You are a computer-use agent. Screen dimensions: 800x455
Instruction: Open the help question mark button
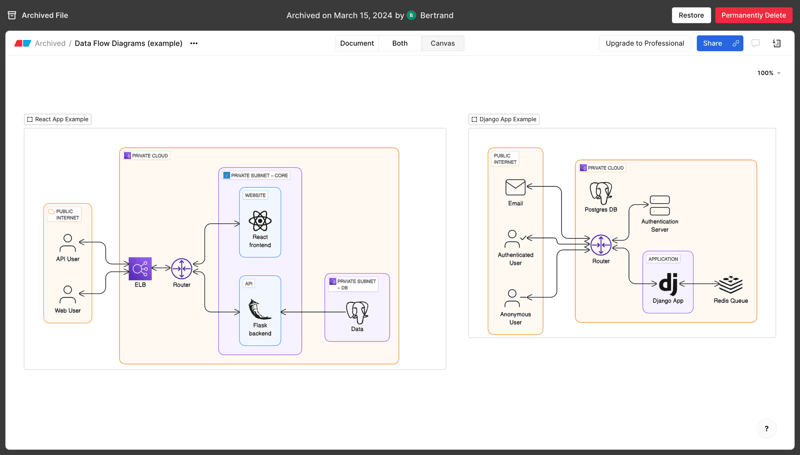tap(767, 429)
